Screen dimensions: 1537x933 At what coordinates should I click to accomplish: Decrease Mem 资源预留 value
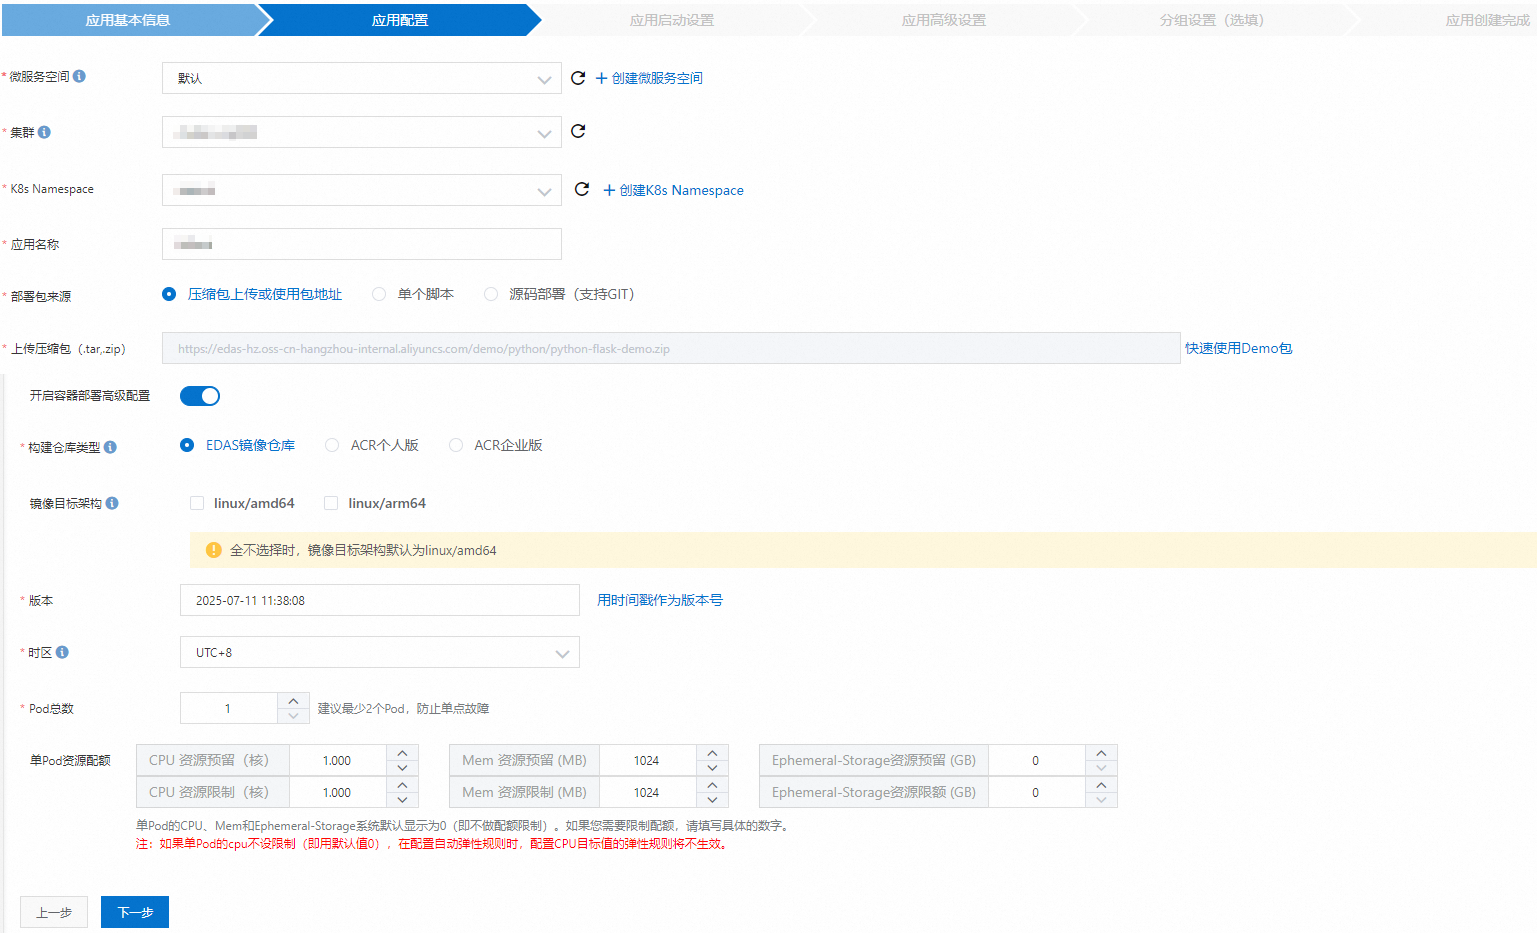(712, 768)
